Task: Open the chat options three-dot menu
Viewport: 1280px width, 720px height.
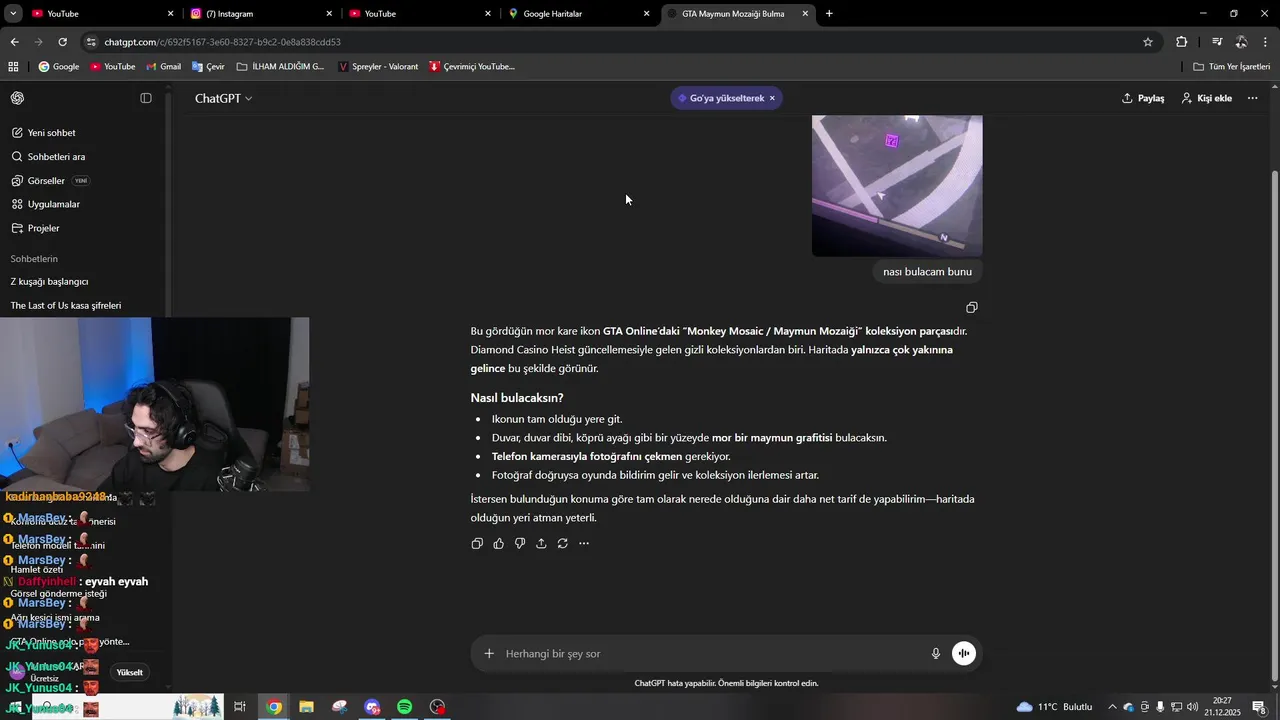Action: click(1252, 98)
